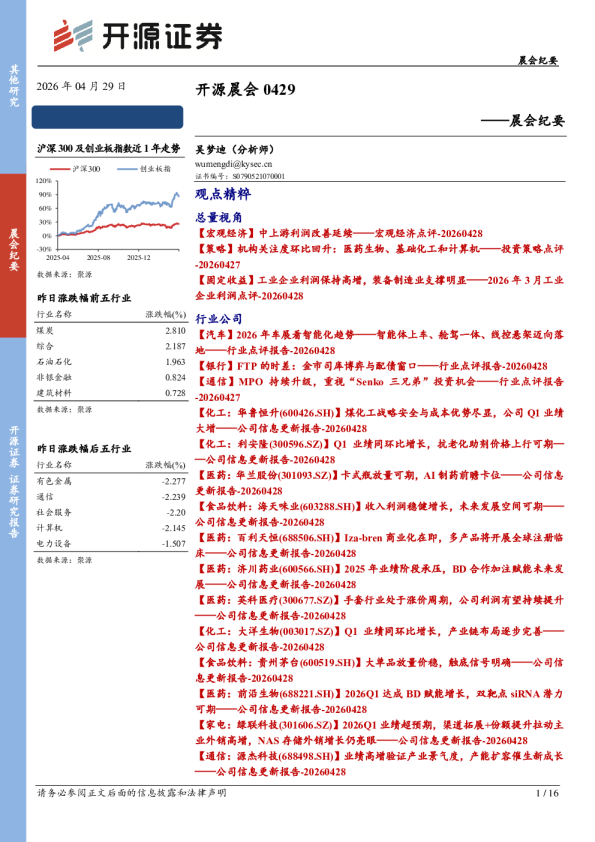Click the 沪深300及创业板指数近1年走势 chart title
595x842 pixels.
[x=108, y=148]
